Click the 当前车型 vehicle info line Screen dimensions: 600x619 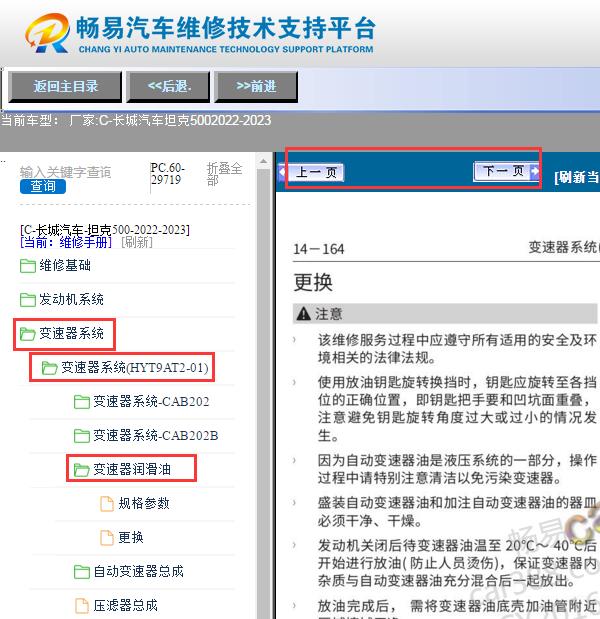click(136, 120)
